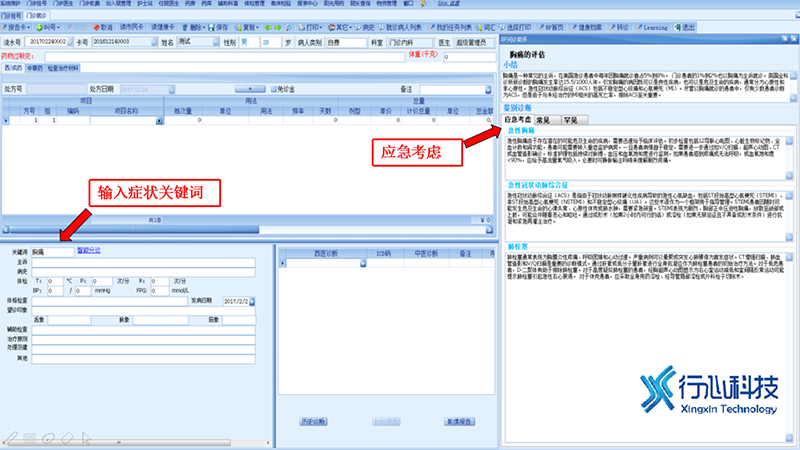Switch to the 中草药 tab

[35, 68]
